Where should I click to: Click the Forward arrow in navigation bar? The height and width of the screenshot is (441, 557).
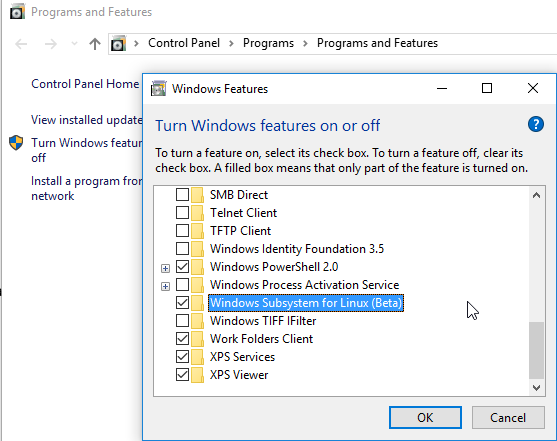click(x=50, y=44)
